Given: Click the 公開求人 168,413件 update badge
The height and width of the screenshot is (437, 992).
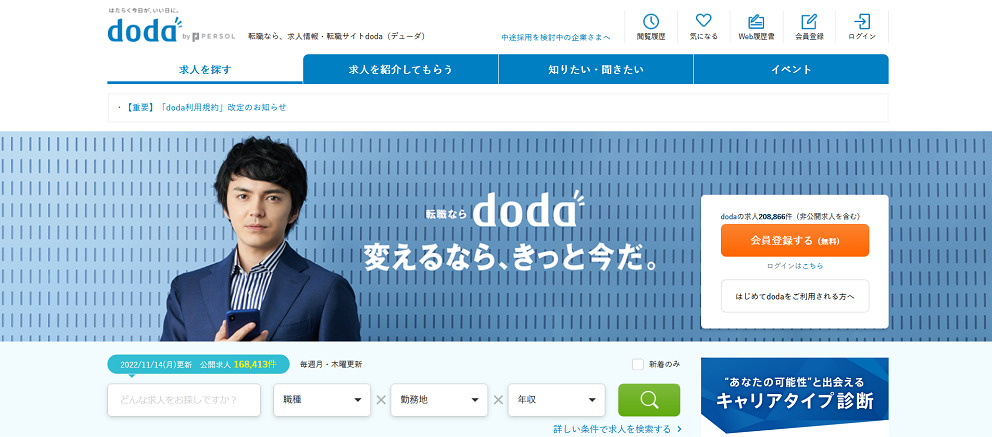Looking at the screenshot, I should [x=198, y=364].
